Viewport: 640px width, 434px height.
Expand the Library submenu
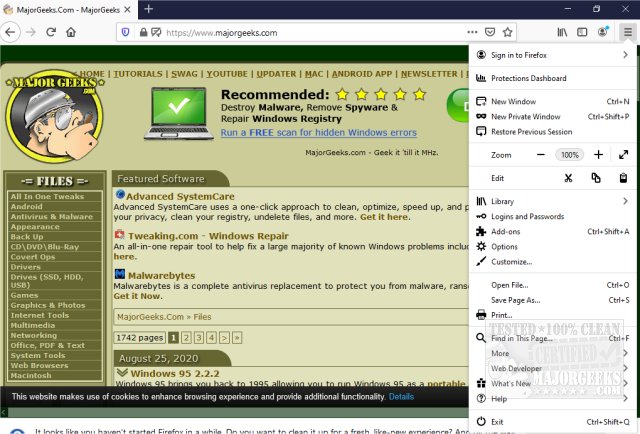click(552, 201)
